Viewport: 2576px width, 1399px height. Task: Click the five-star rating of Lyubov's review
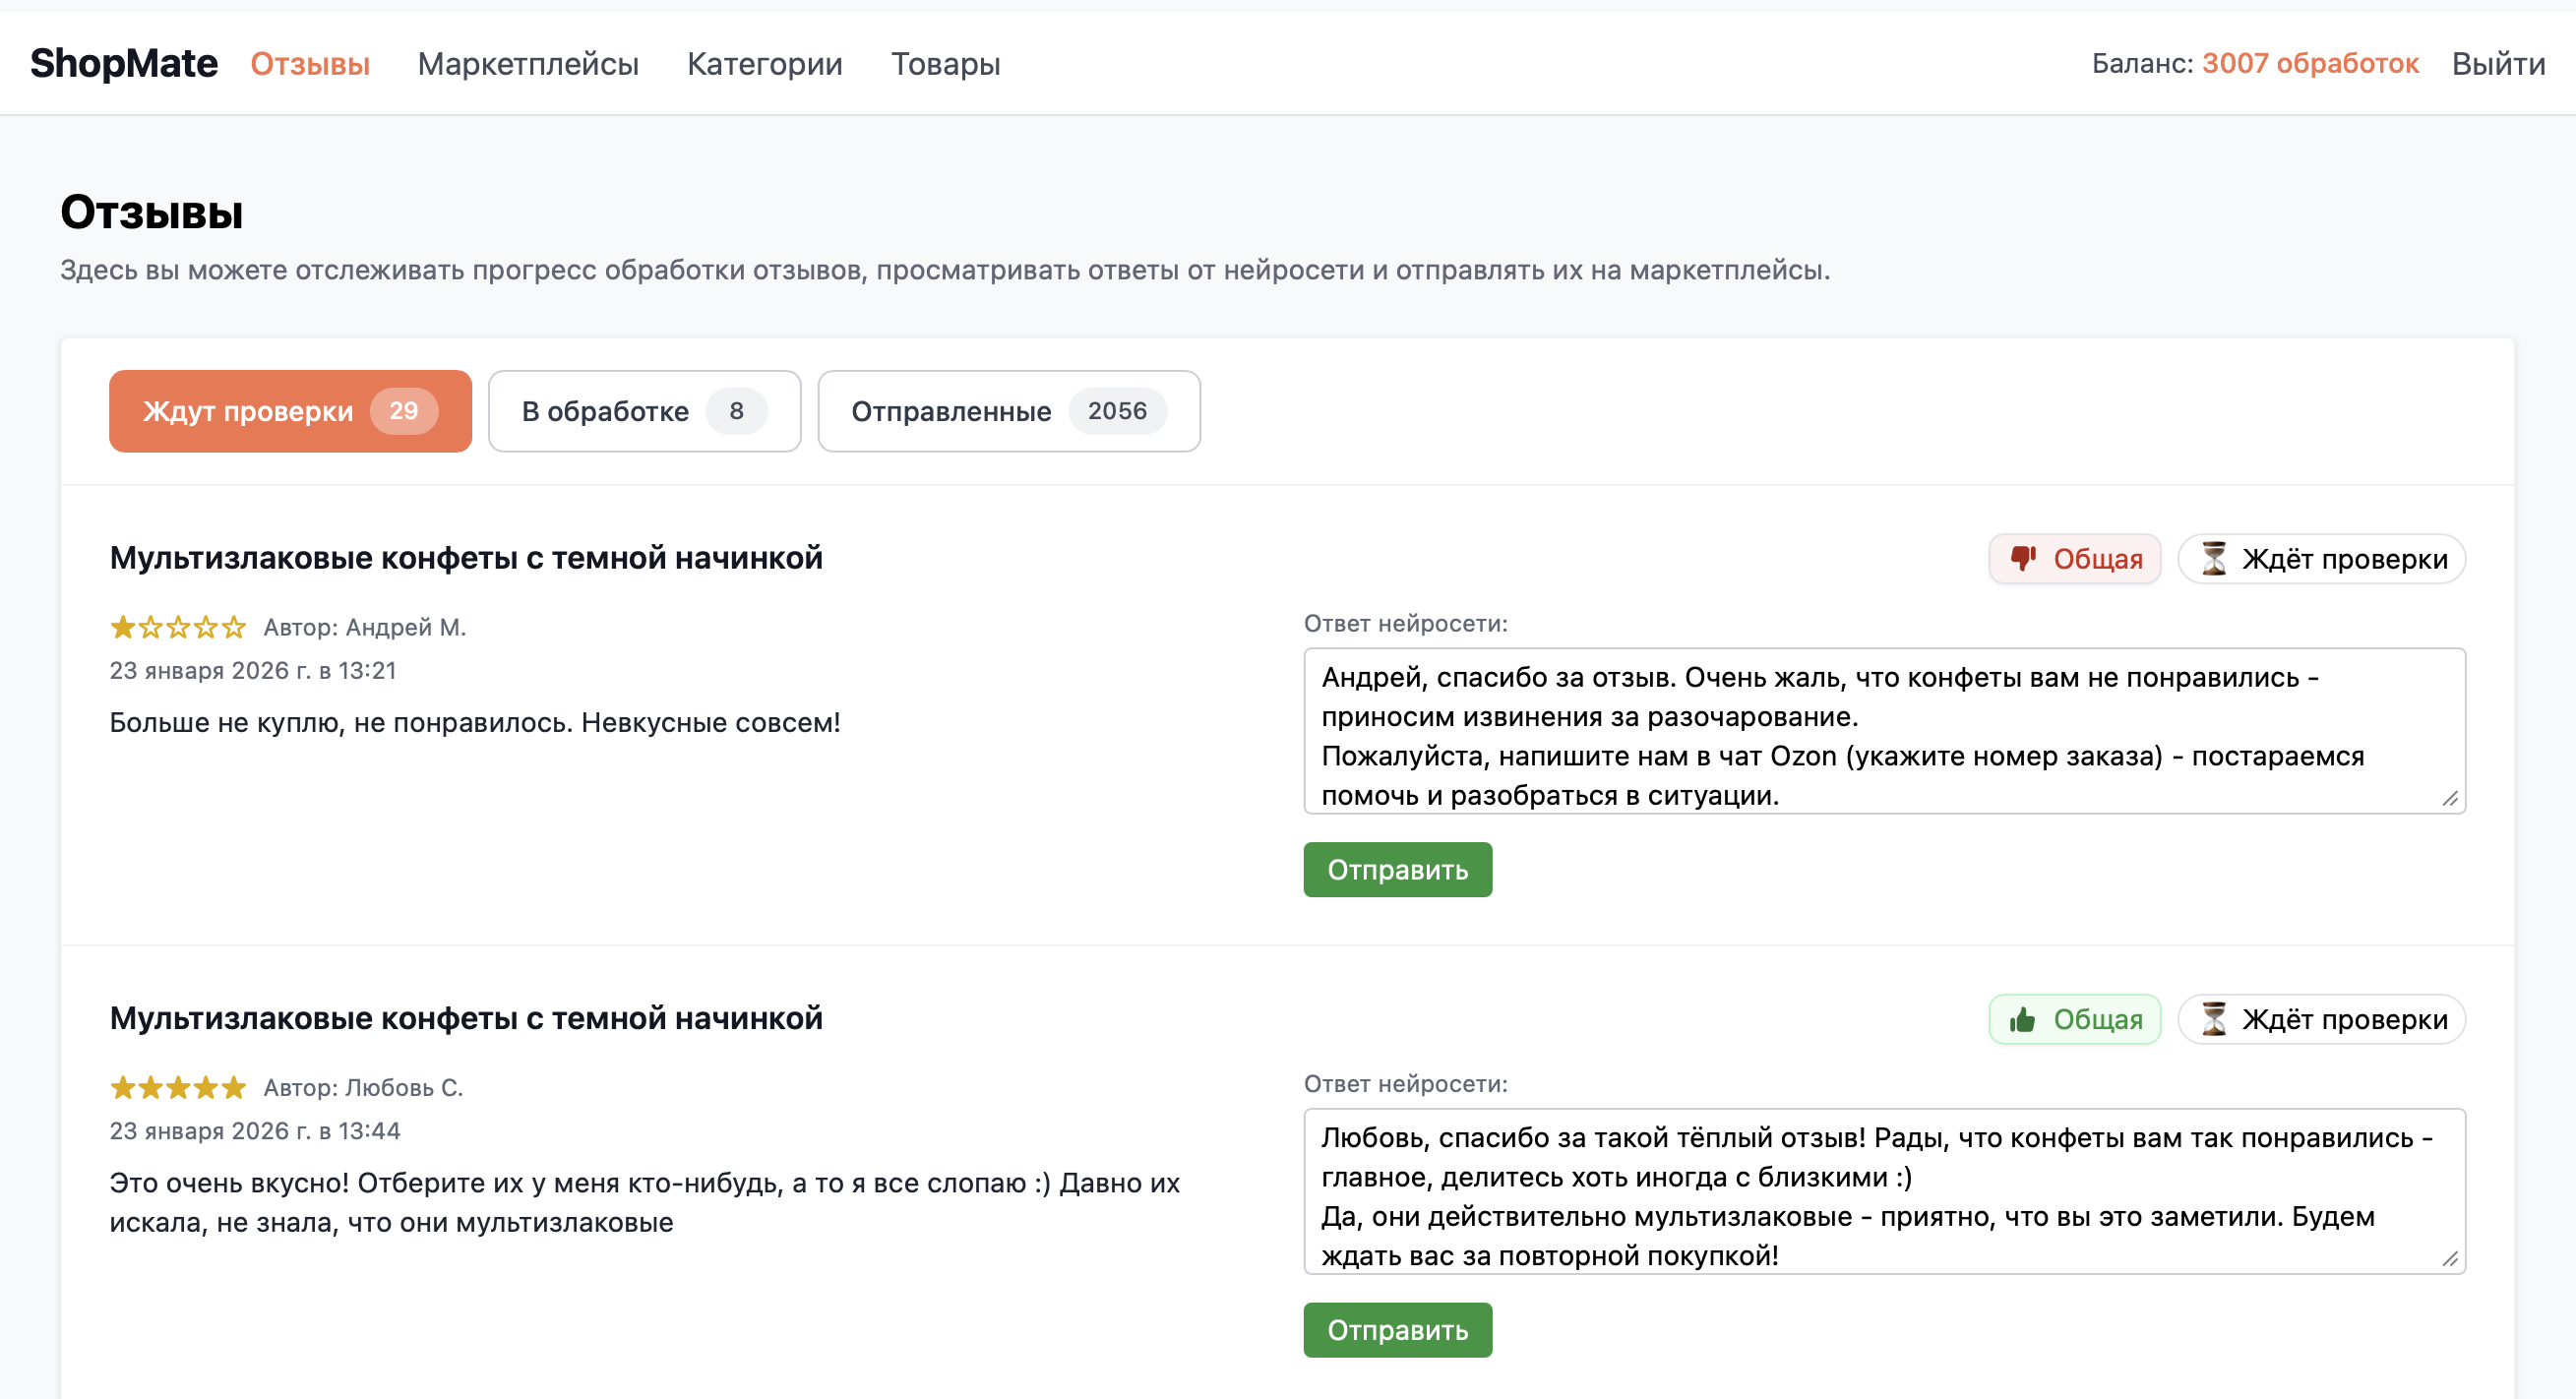(177, 1087)
